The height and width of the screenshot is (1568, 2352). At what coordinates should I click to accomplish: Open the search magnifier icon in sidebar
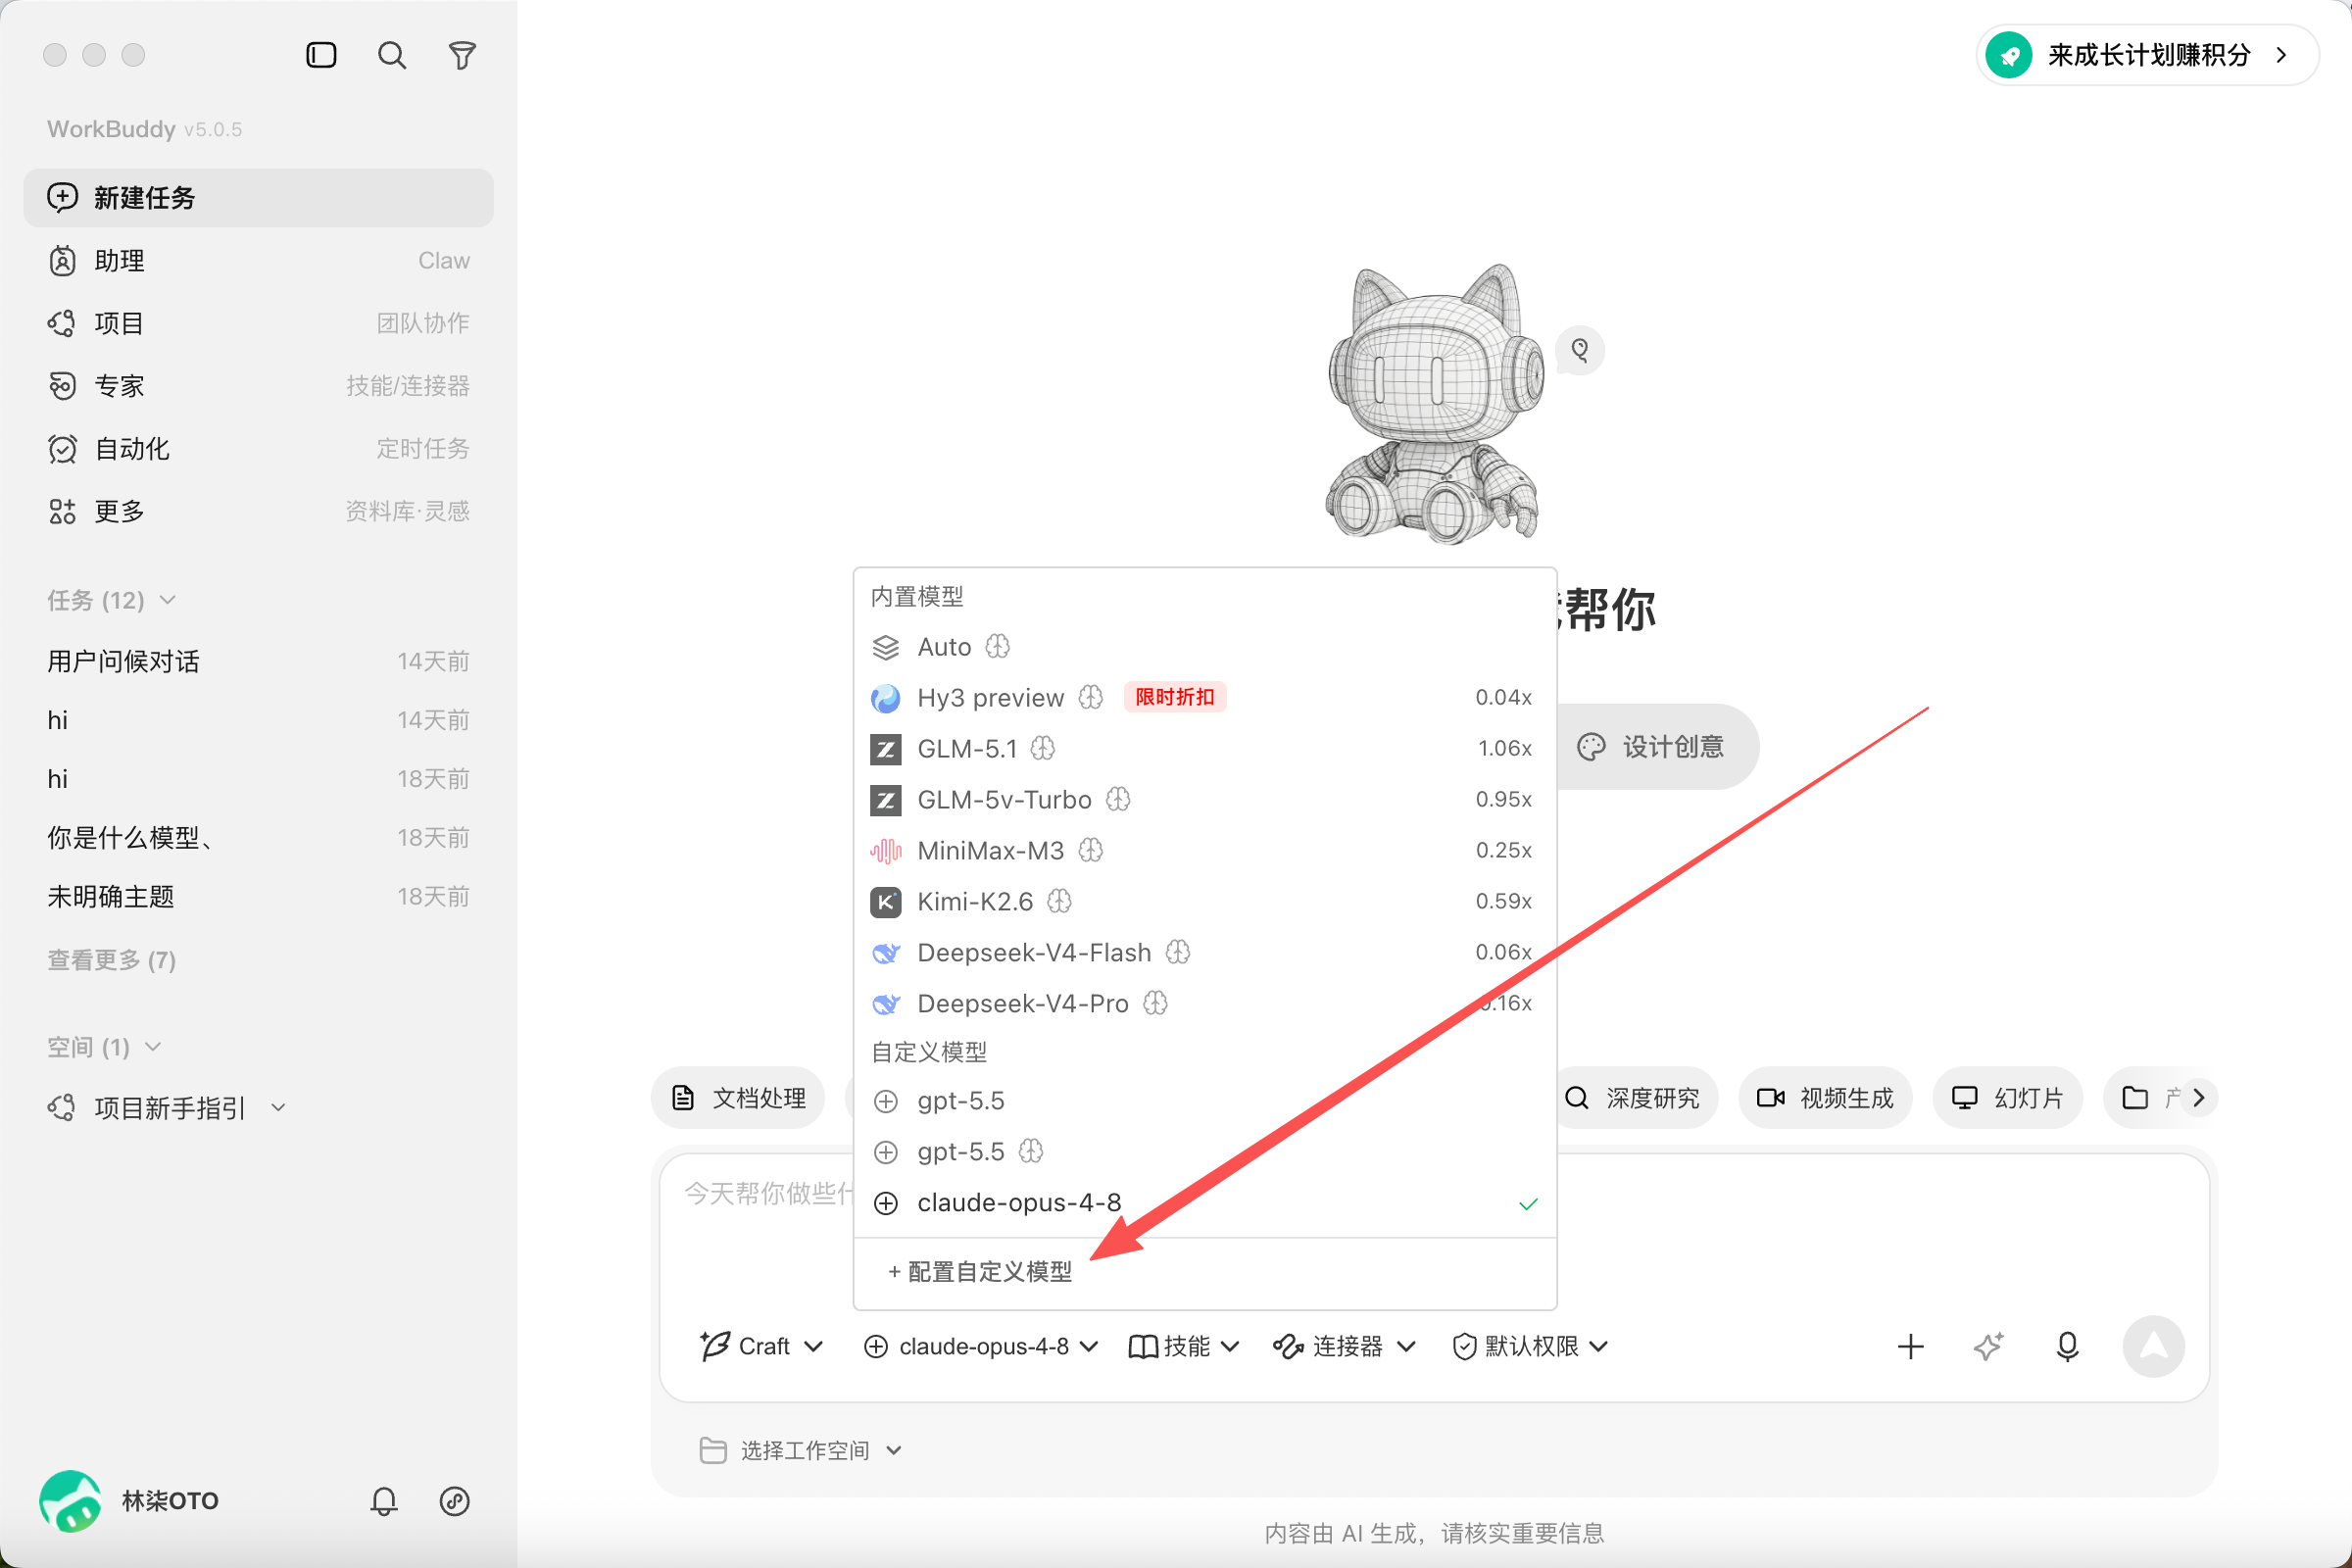click(x=392, y=55)
